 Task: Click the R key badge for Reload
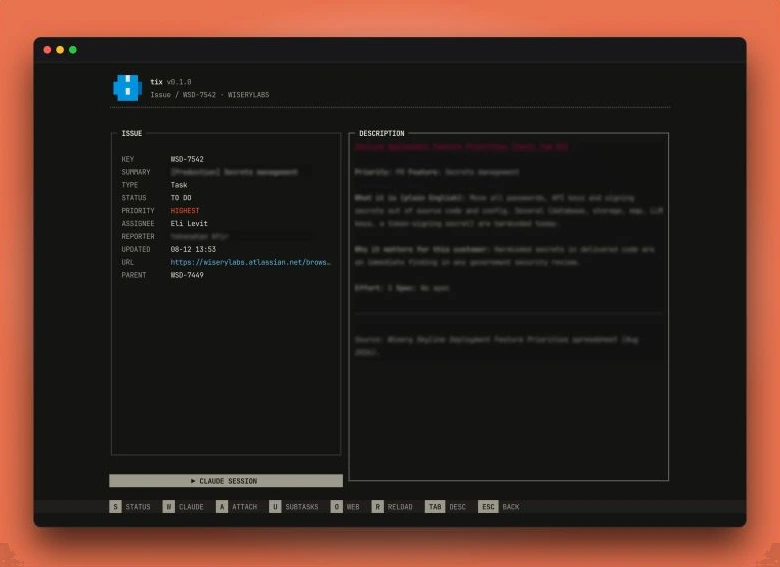pyautogui.click(x=378, y=507)
